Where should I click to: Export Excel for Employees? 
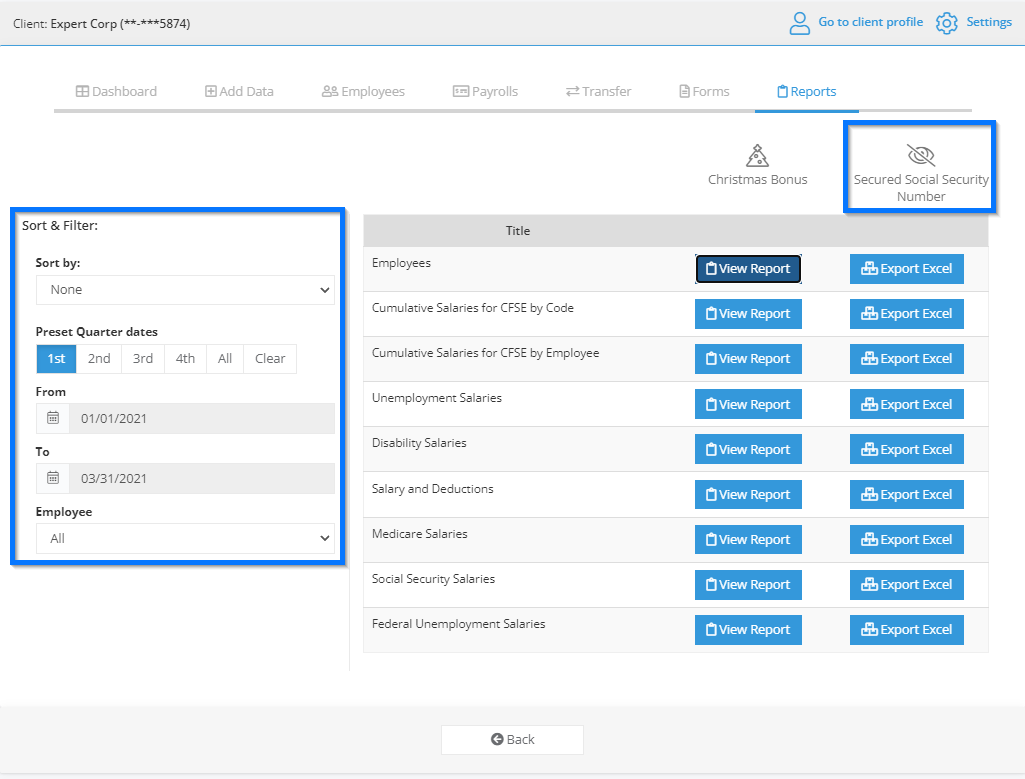tap(906, 269)
